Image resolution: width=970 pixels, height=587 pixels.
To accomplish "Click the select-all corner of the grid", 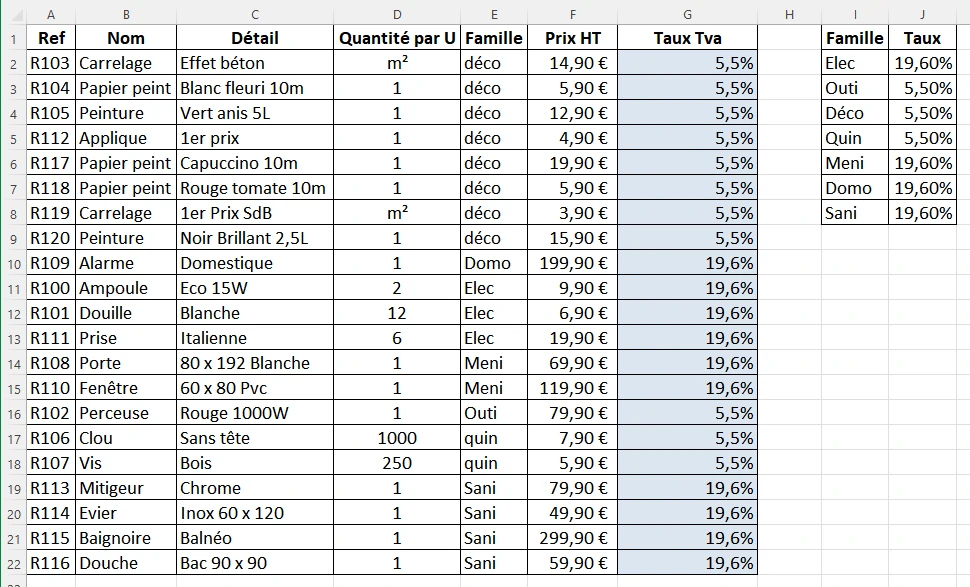I will coord(13,14).
